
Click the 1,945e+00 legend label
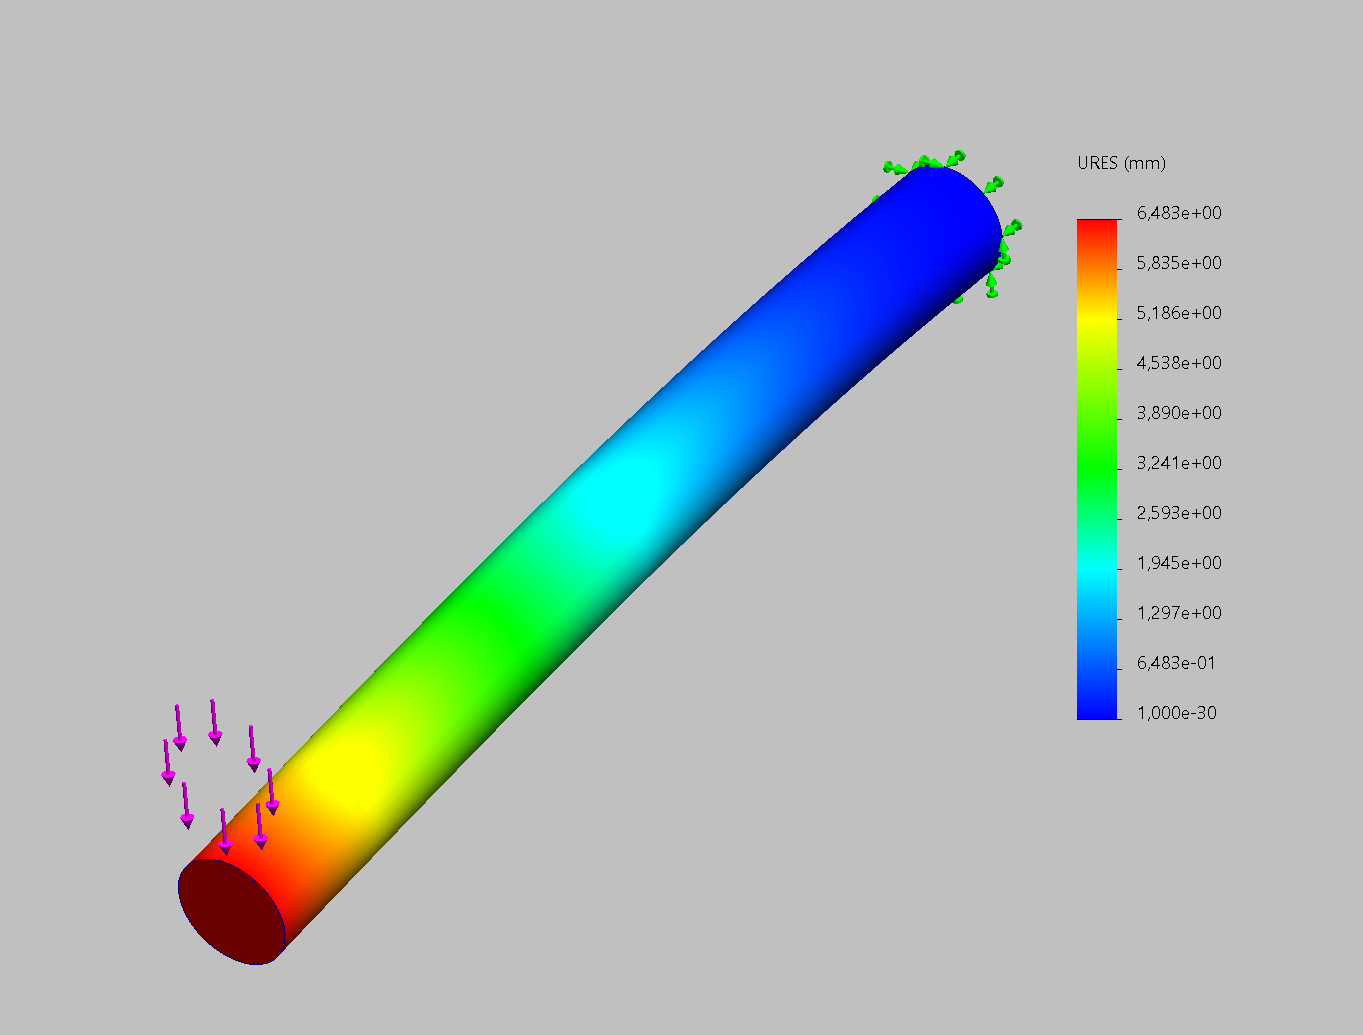1179,563
